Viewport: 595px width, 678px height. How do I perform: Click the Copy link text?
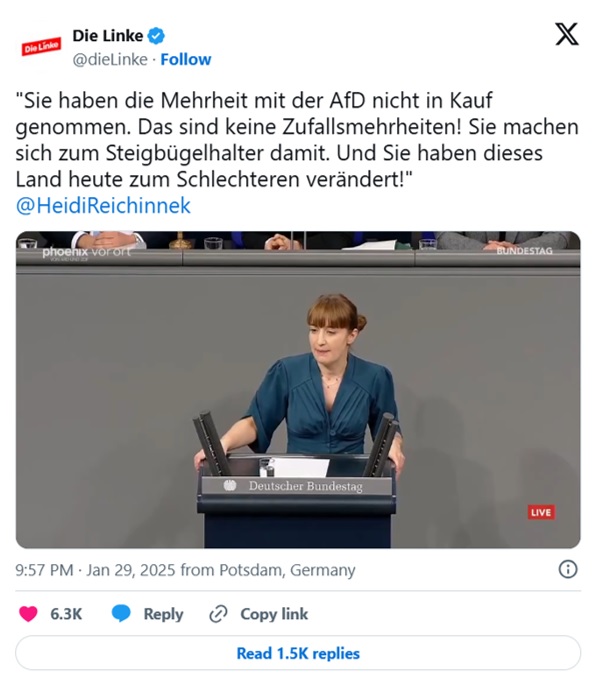pos(274,614)
